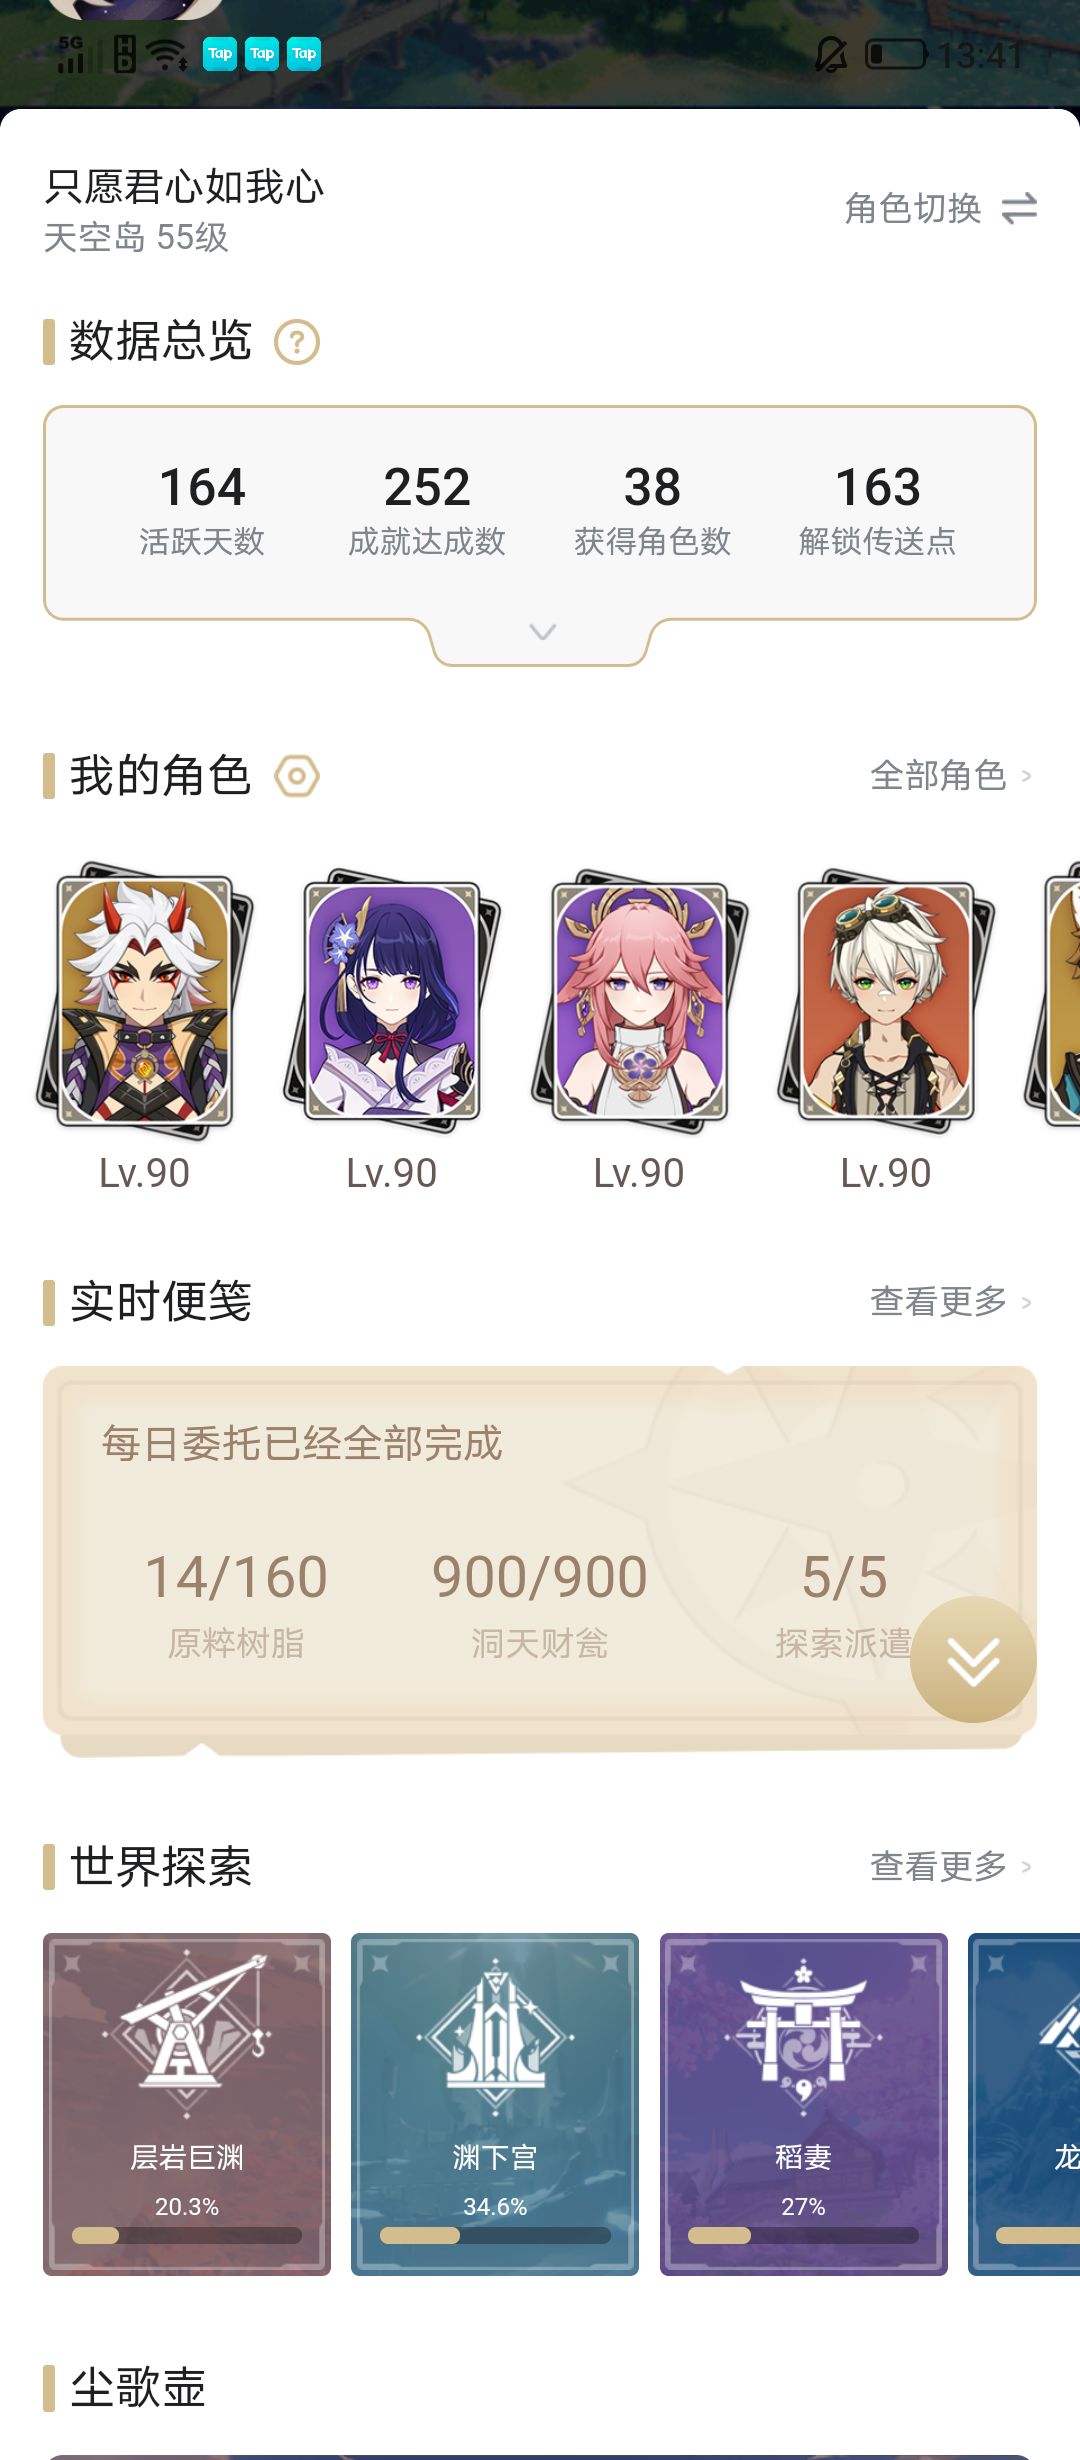Open the 稻妻 torii gate exploration card
The height and width of the screenshot is (2460, 1080).
(x=803, y=2104)
